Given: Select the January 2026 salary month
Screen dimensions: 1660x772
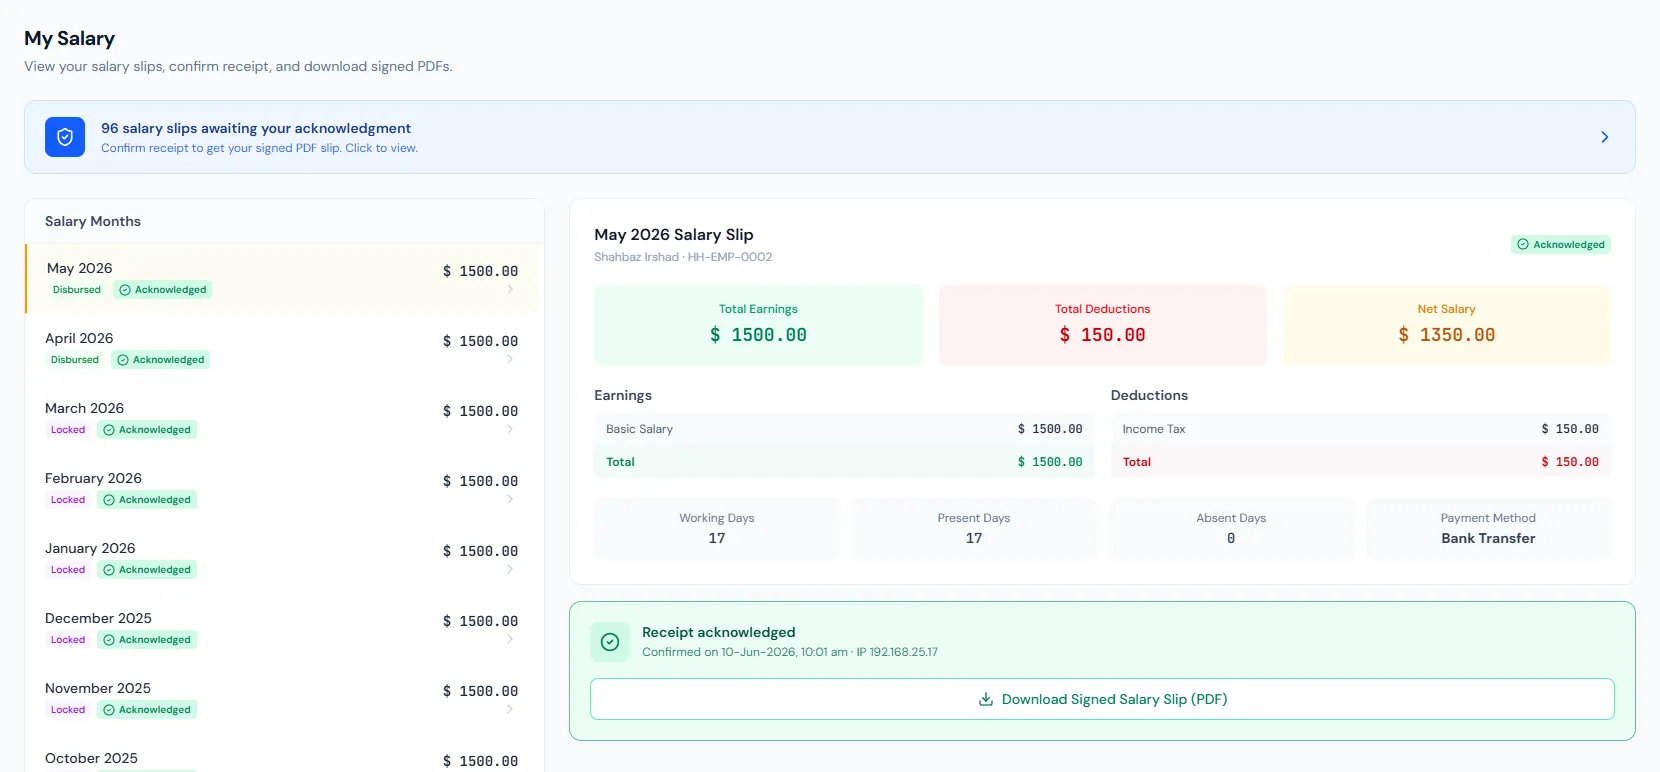Looking at the screenshot, I should click(284, 559).
